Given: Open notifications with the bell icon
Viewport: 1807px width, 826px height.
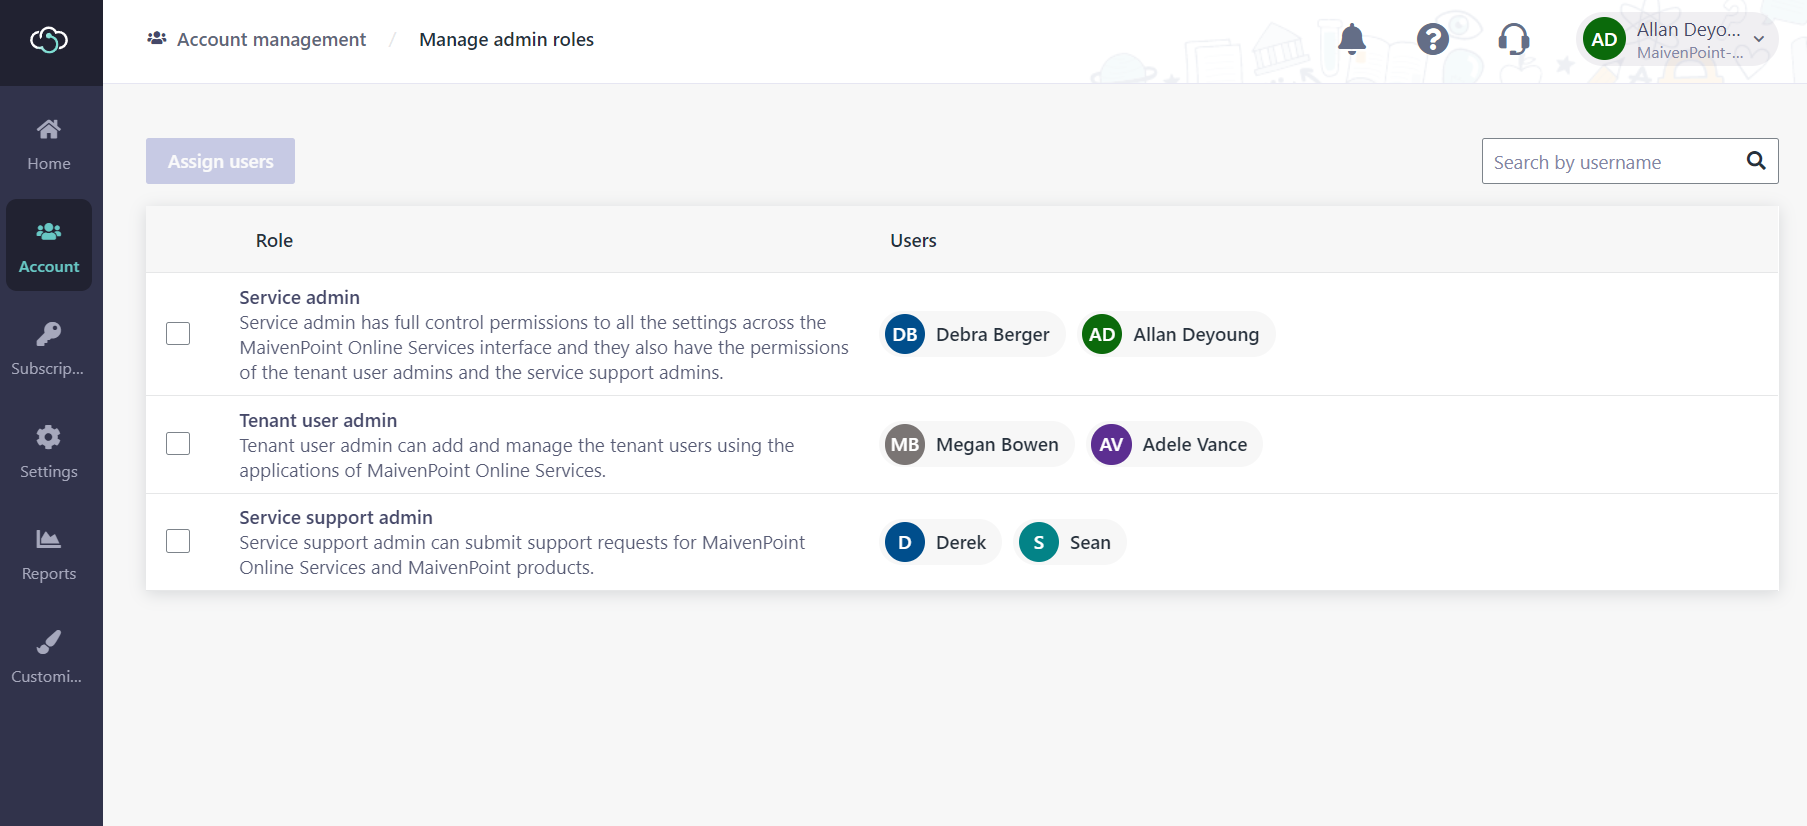Looking at the screenshot, I should 1352,39.
